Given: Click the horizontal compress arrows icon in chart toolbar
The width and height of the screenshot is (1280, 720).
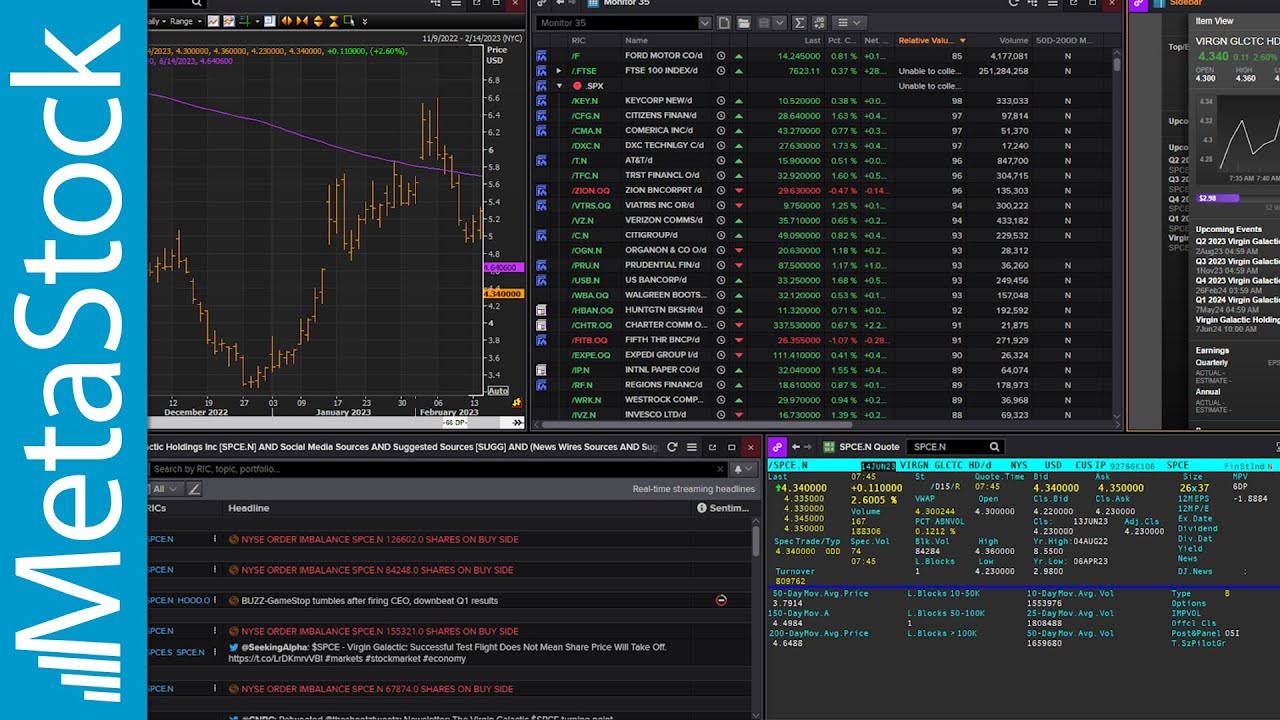Looking at the screenshot, I should pos(302,21).
